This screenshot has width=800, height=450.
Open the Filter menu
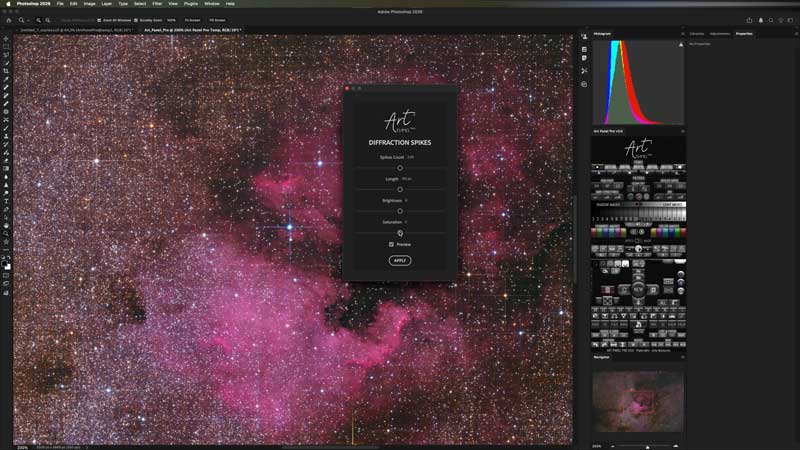click(x=157, y=4)
